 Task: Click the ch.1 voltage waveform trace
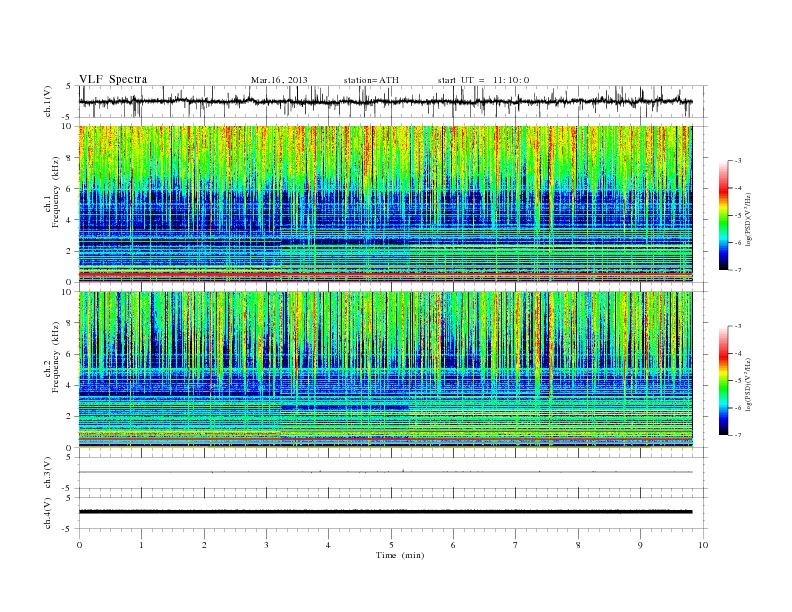(x=385, y=101)
